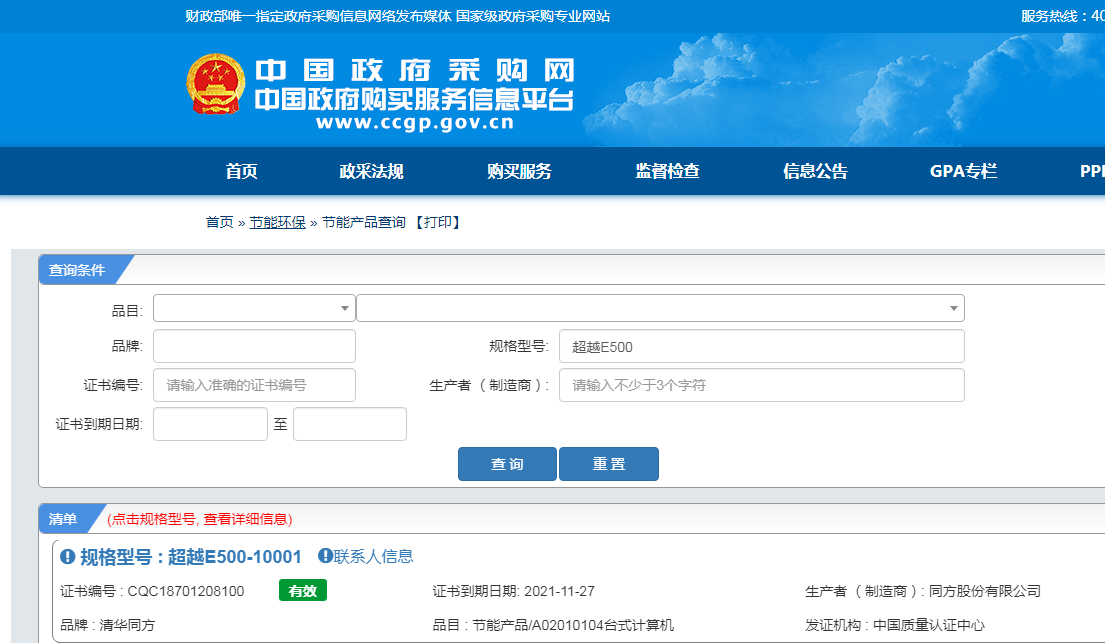Click breadcrumb 首页 link
The image size is (1105, 643).
[219, 222]
